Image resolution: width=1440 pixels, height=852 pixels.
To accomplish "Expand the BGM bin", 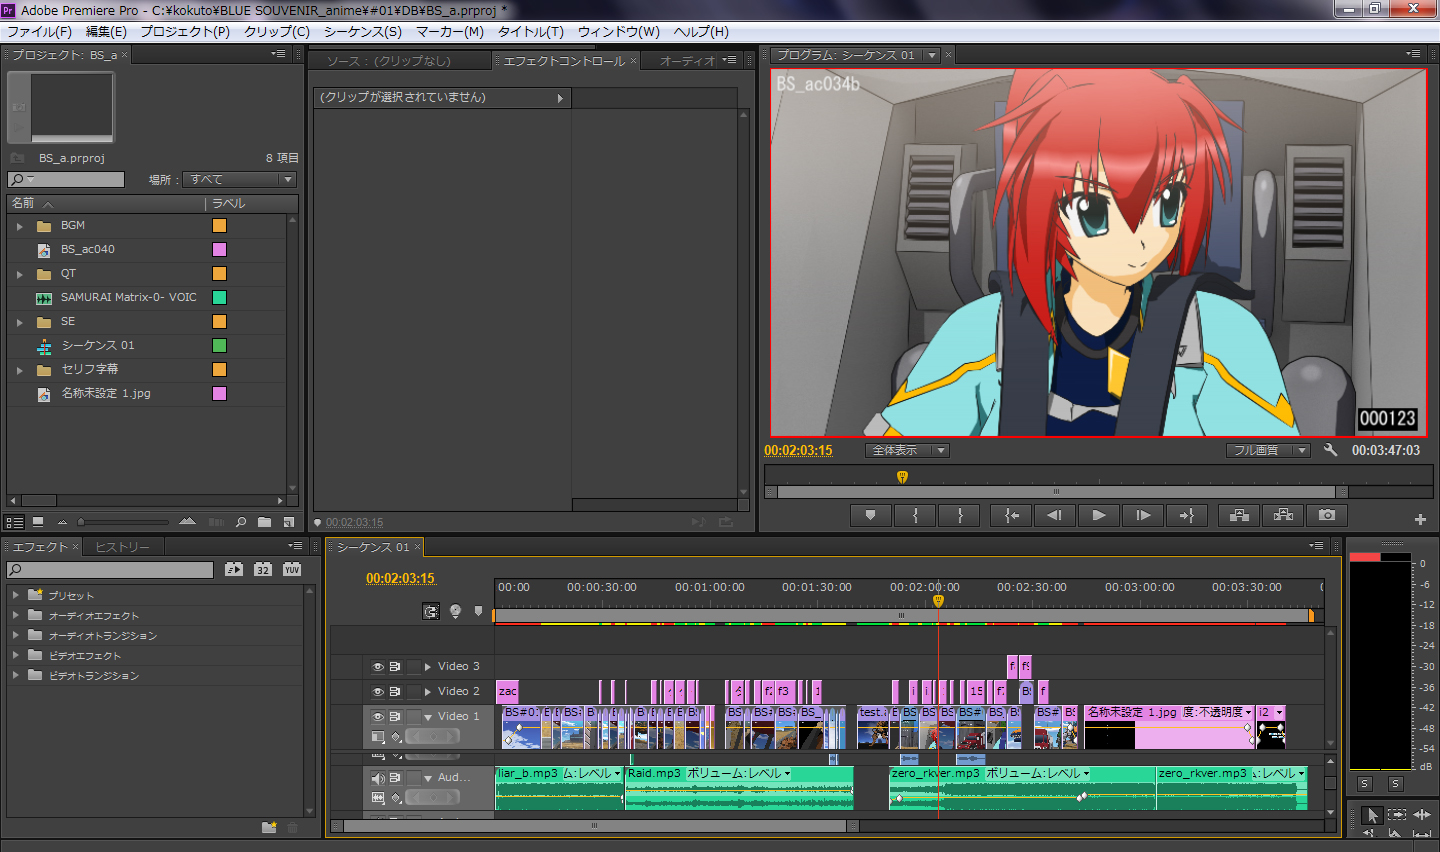I will (x=19, y=226).
